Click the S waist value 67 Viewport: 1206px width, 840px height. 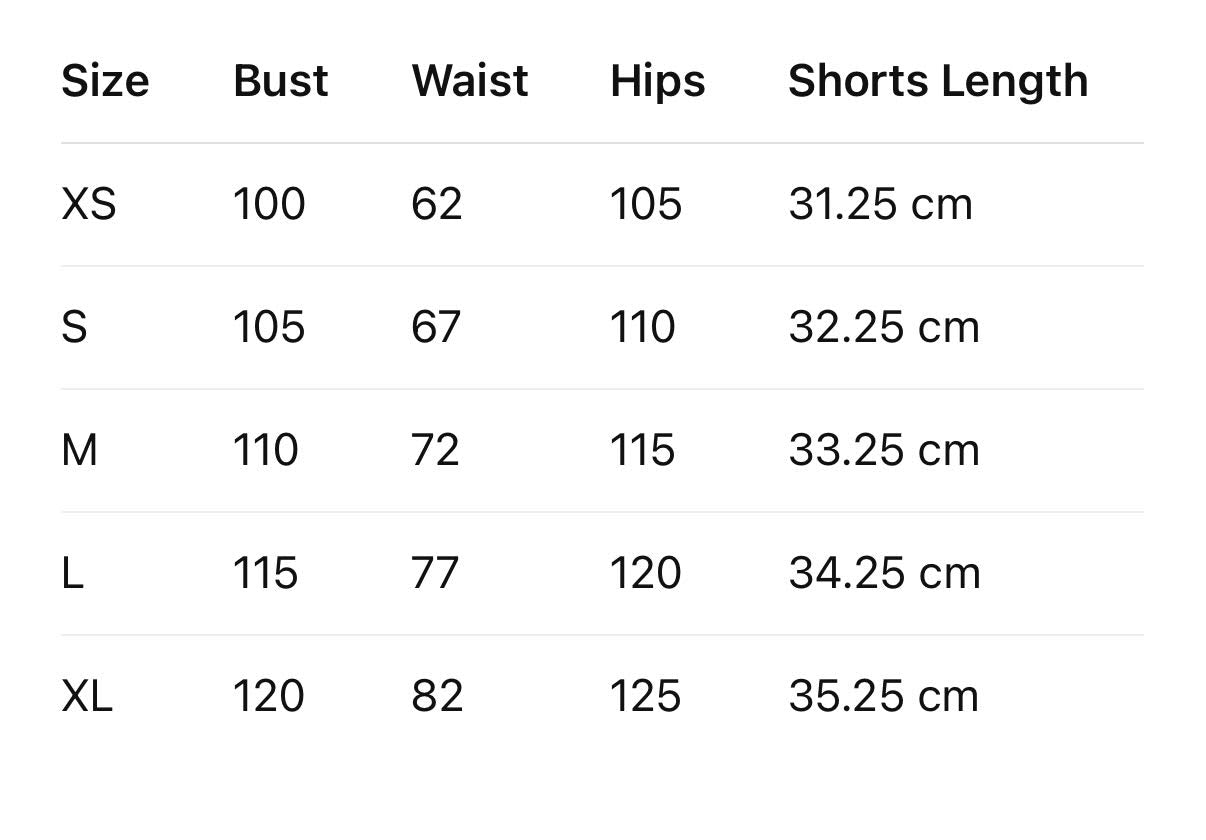(x=436, y=327)
